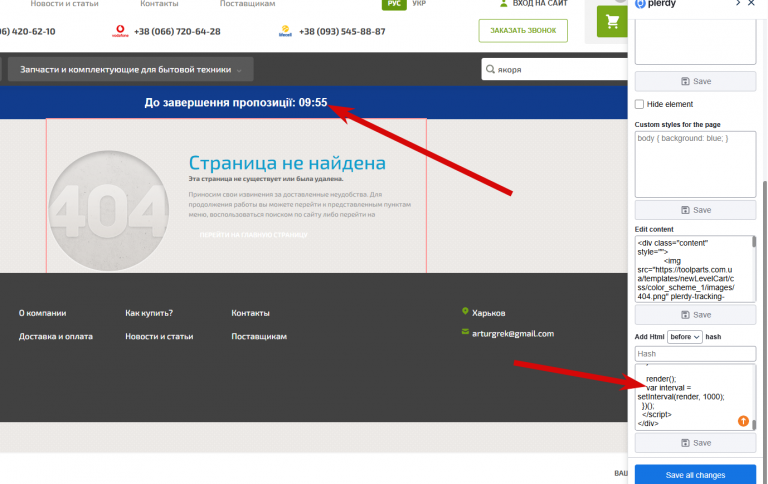The width and height of the screenshot is (768, 484).
Task: Click the Страница не найдена heading
Action: pyautogui.click(x=287, y=163)
